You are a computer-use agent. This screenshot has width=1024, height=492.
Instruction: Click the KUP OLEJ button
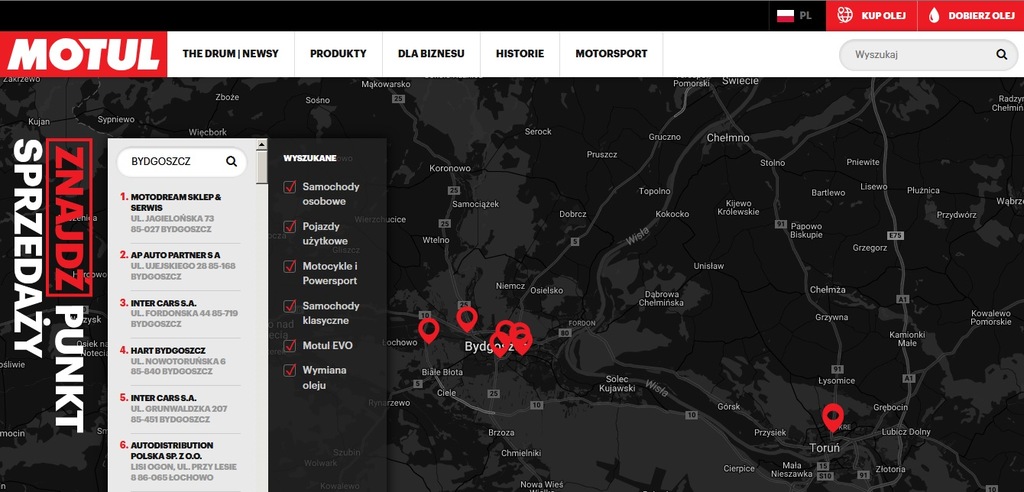pos(872,16)
